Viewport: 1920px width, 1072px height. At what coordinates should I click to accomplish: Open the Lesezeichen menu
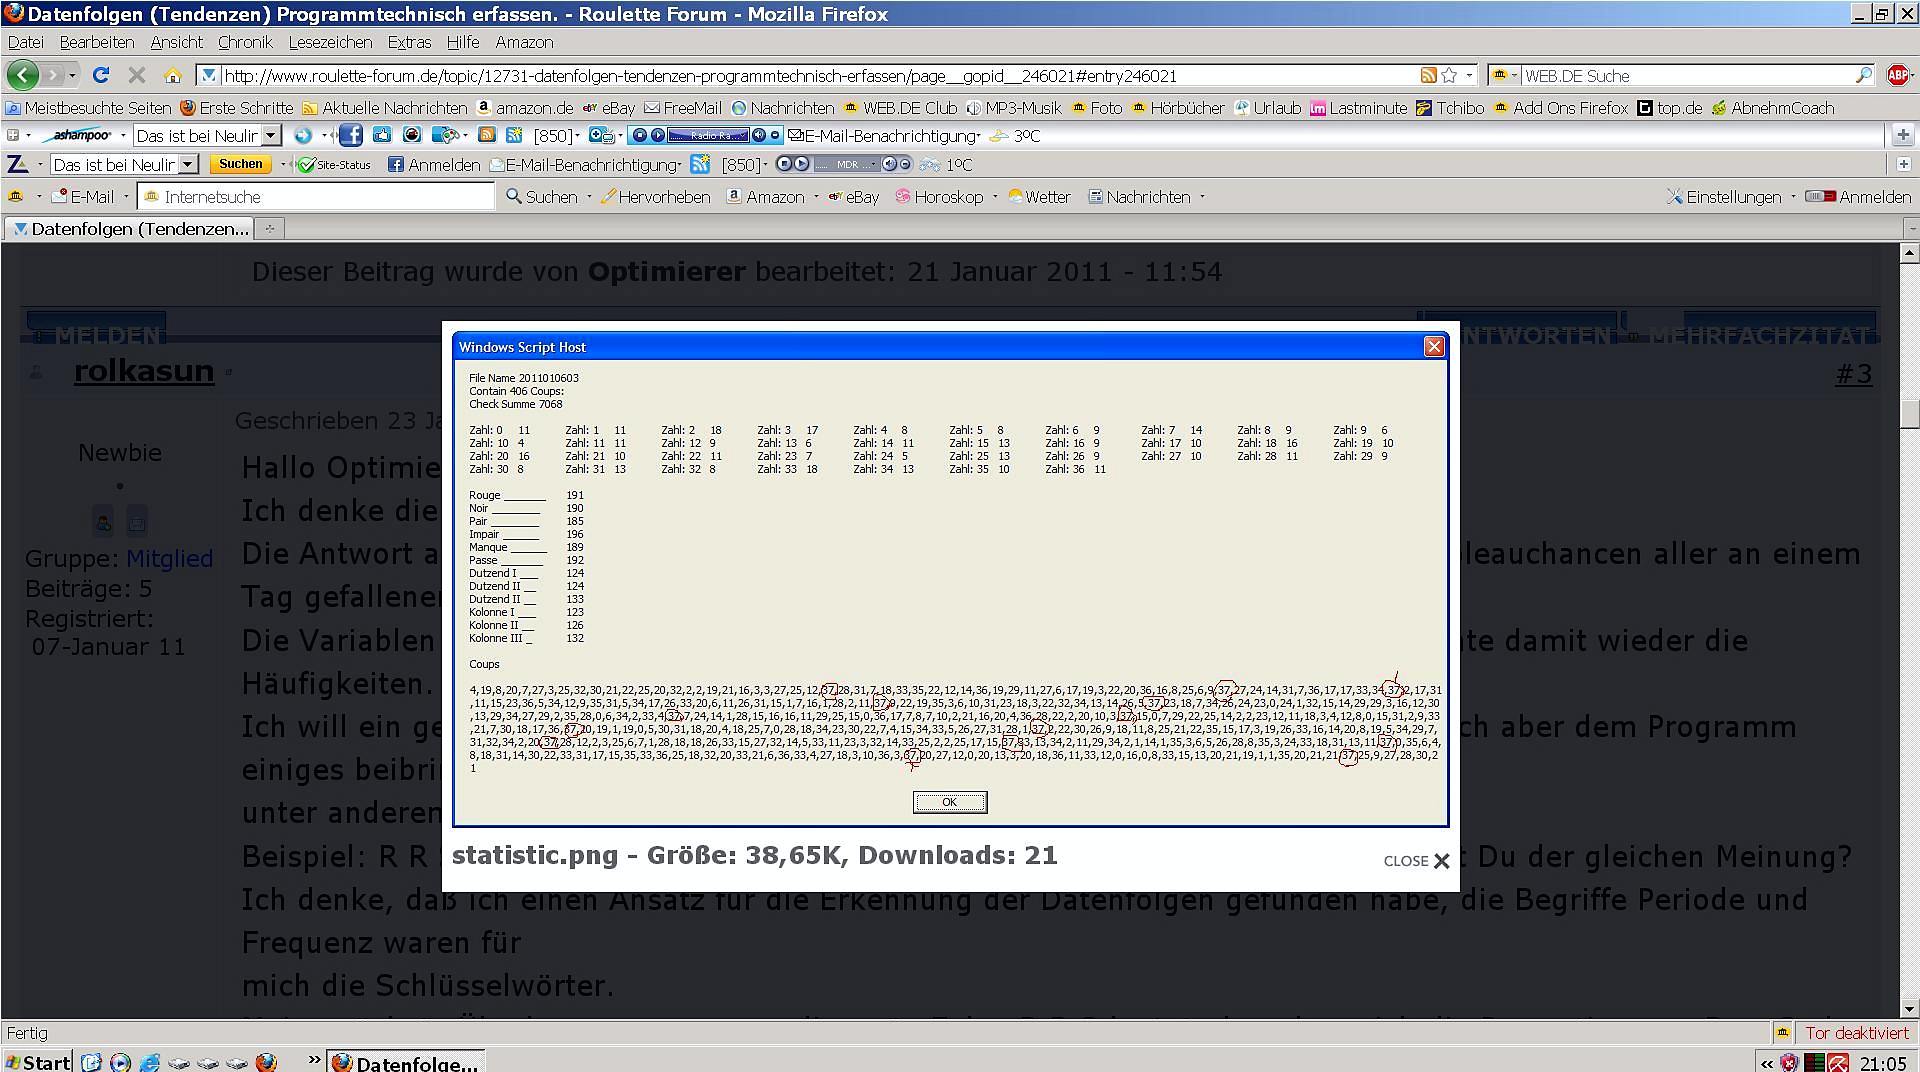pos(331,42)
